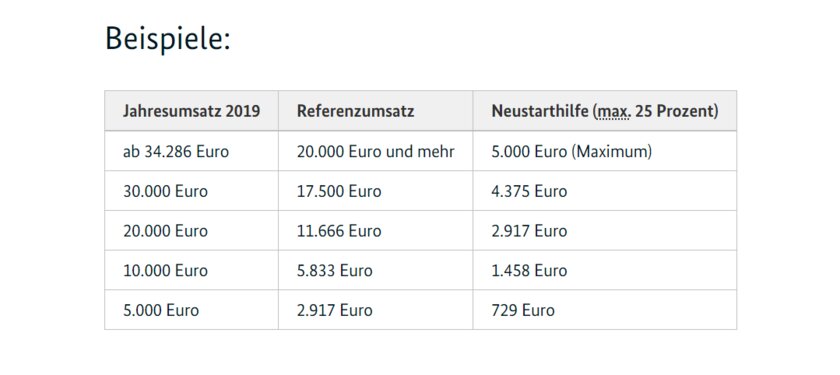Select the Jahresumsatz 2019 column header
The image size is (840, 375).
point(192,111)
